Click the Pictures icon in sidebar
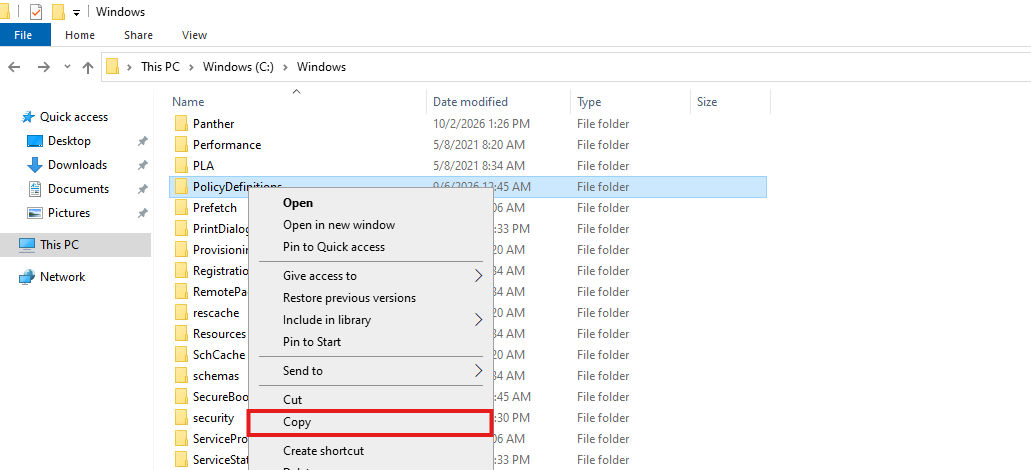Screen dimensions: 1031x470 pyautogui.click(x=35, y=213)
